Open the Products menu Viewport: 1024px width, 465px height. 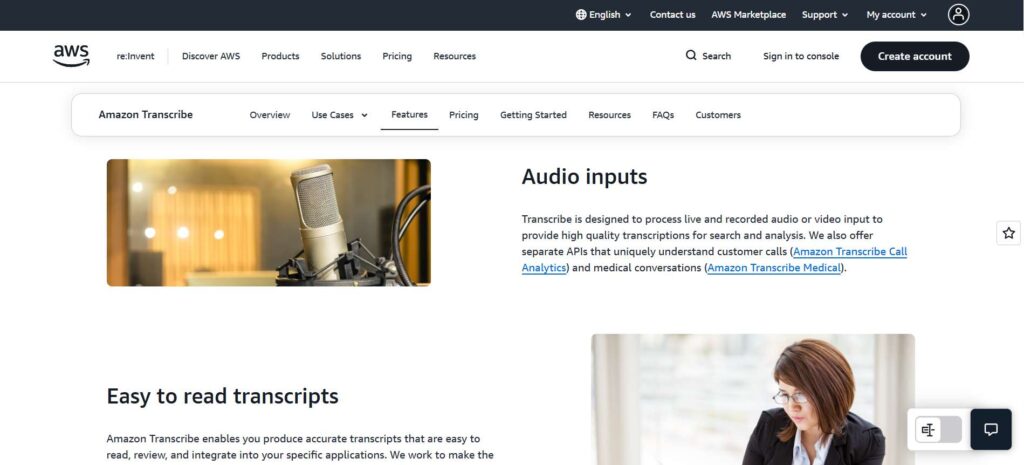pyautogui.click(x=280, y=56)
